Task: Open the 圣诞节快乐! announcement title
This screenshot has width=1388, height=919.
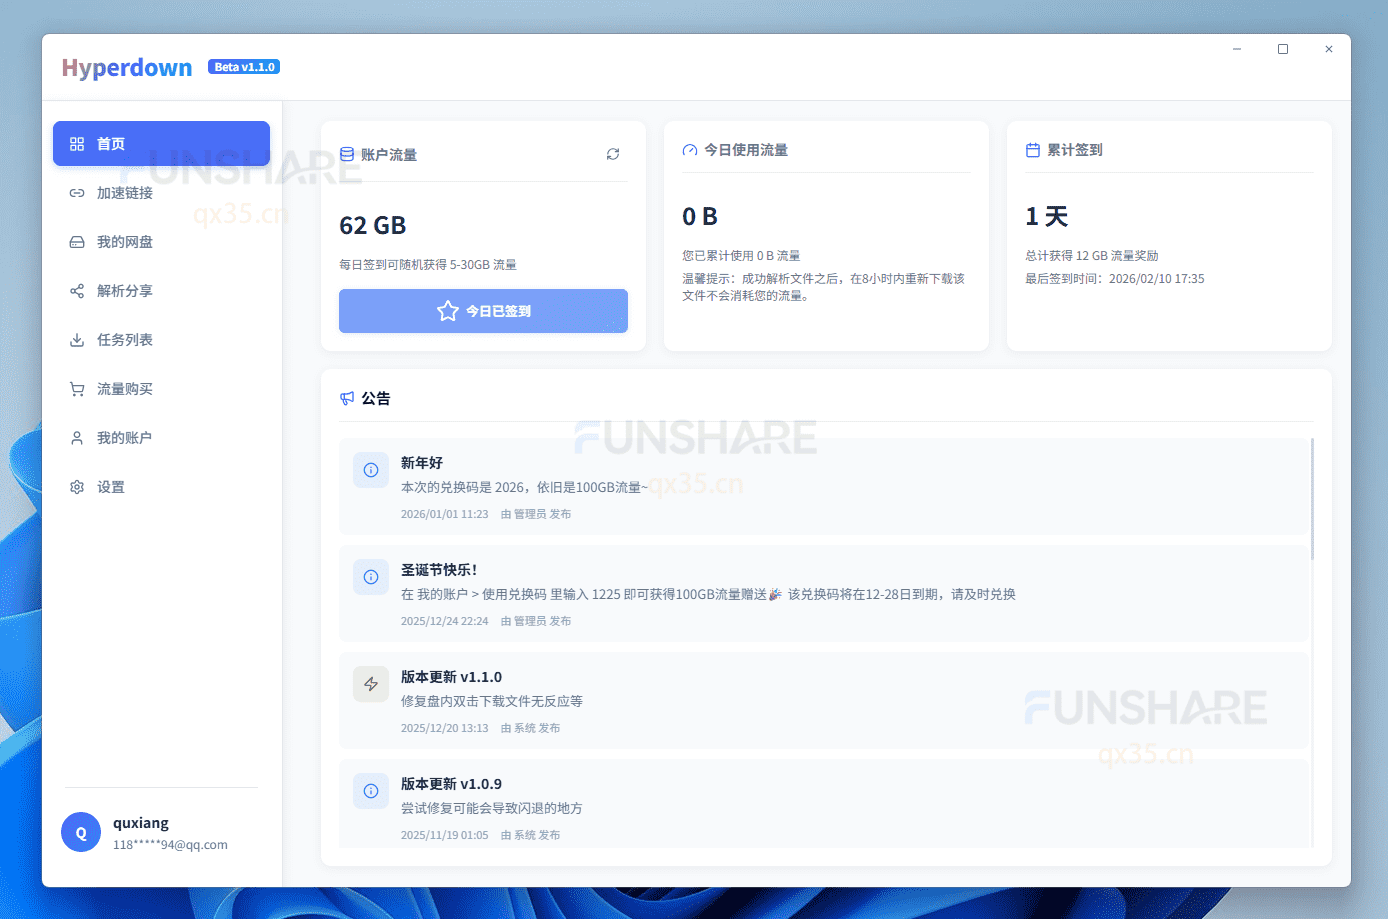Action: (x=439, y=570)
